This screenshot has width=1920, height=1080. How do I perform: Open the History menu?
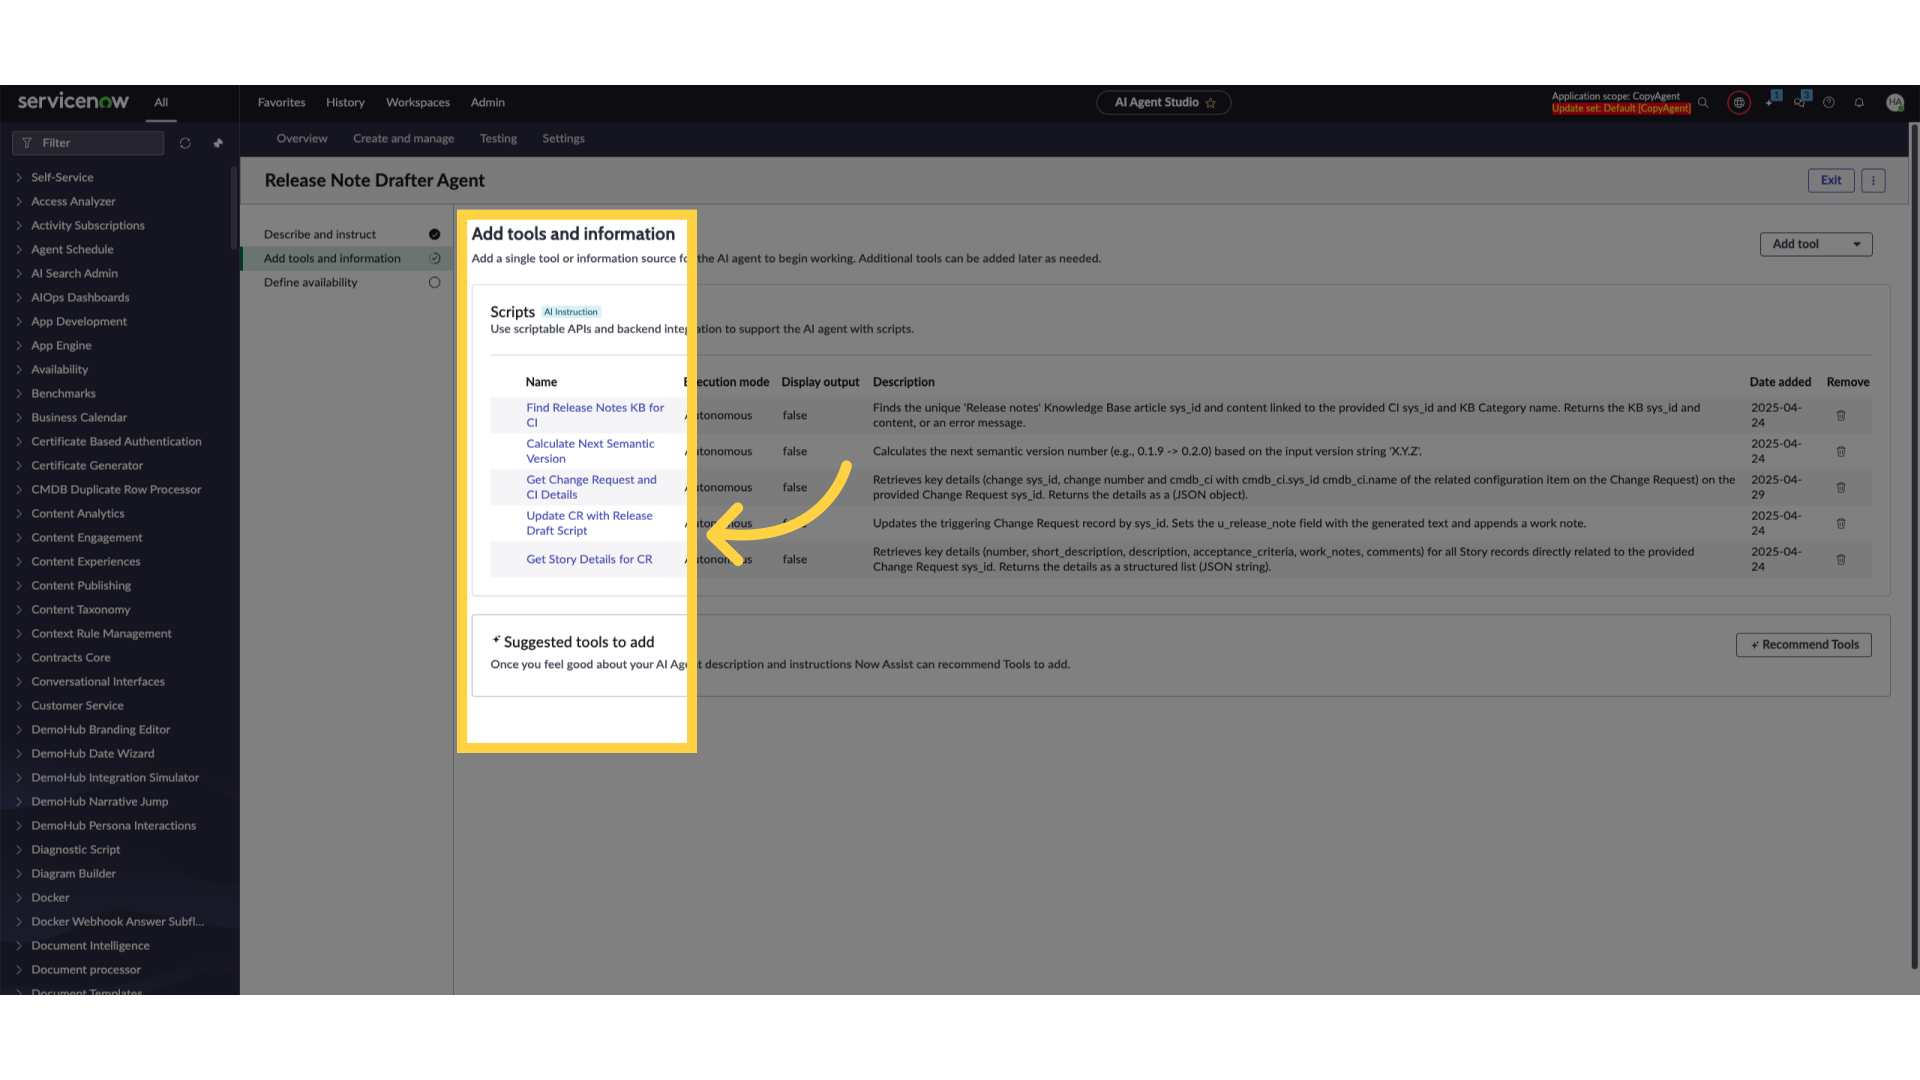(345, 103)
